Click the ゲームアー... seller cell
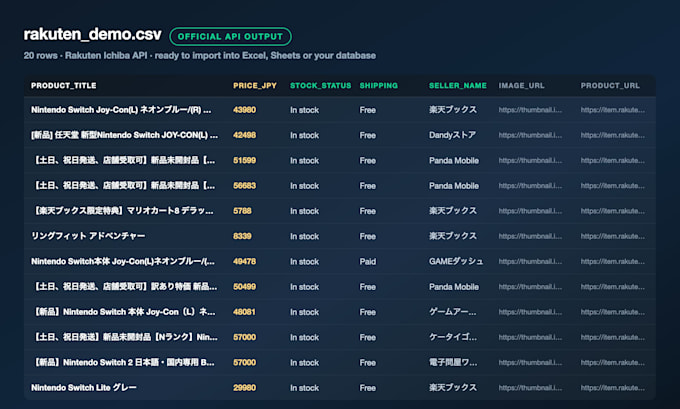This screenshot has height=409, width=680. 452,311
